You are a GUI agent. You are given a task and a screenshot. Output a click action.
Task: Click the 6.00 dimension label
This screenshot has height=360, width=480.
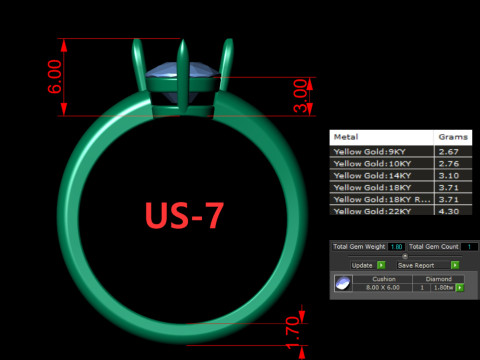[x=55, y=77]
